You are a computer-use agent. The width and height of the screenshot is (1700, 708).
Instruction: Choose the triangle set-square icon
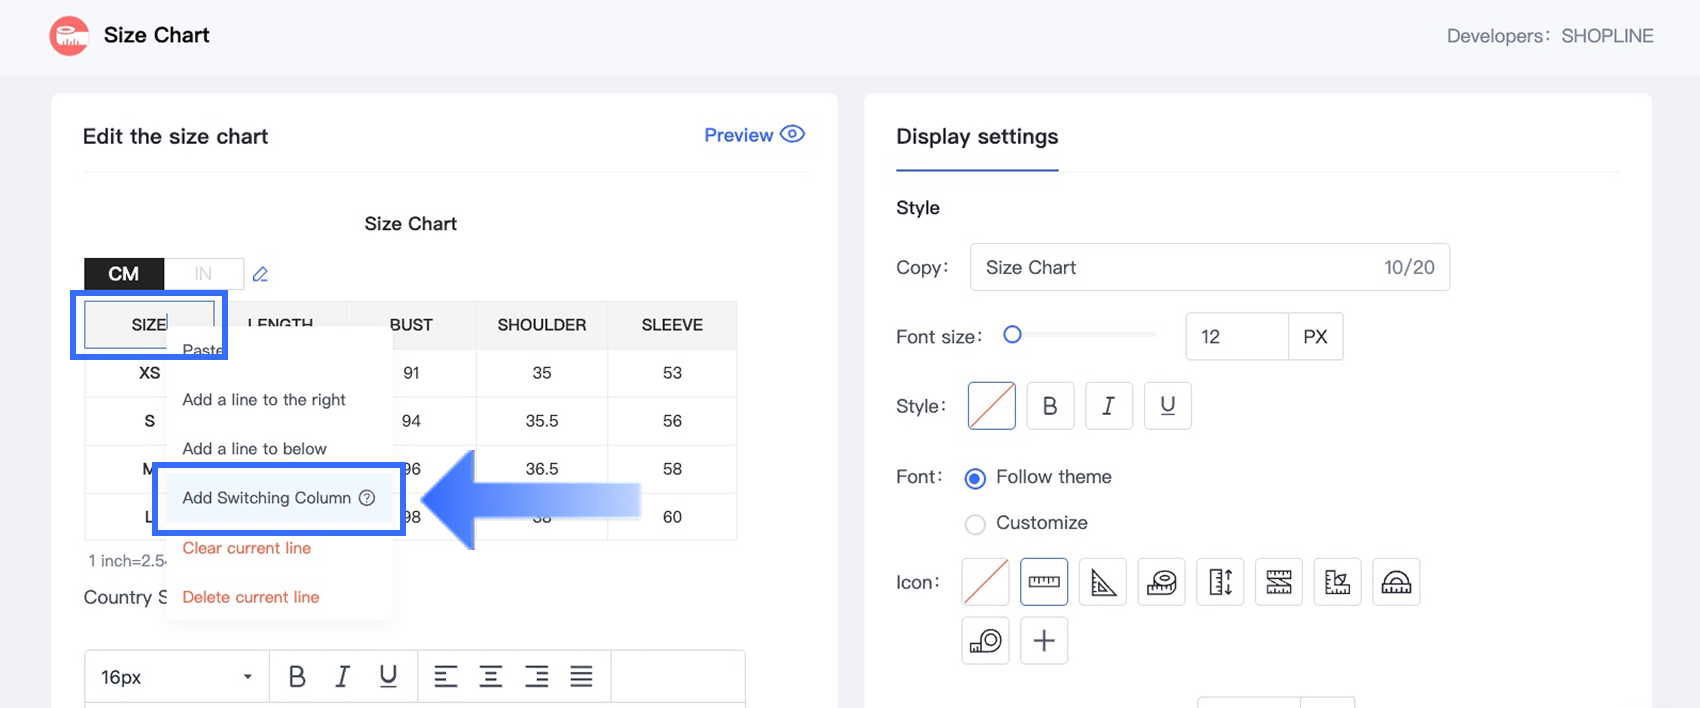[1103, 582]
